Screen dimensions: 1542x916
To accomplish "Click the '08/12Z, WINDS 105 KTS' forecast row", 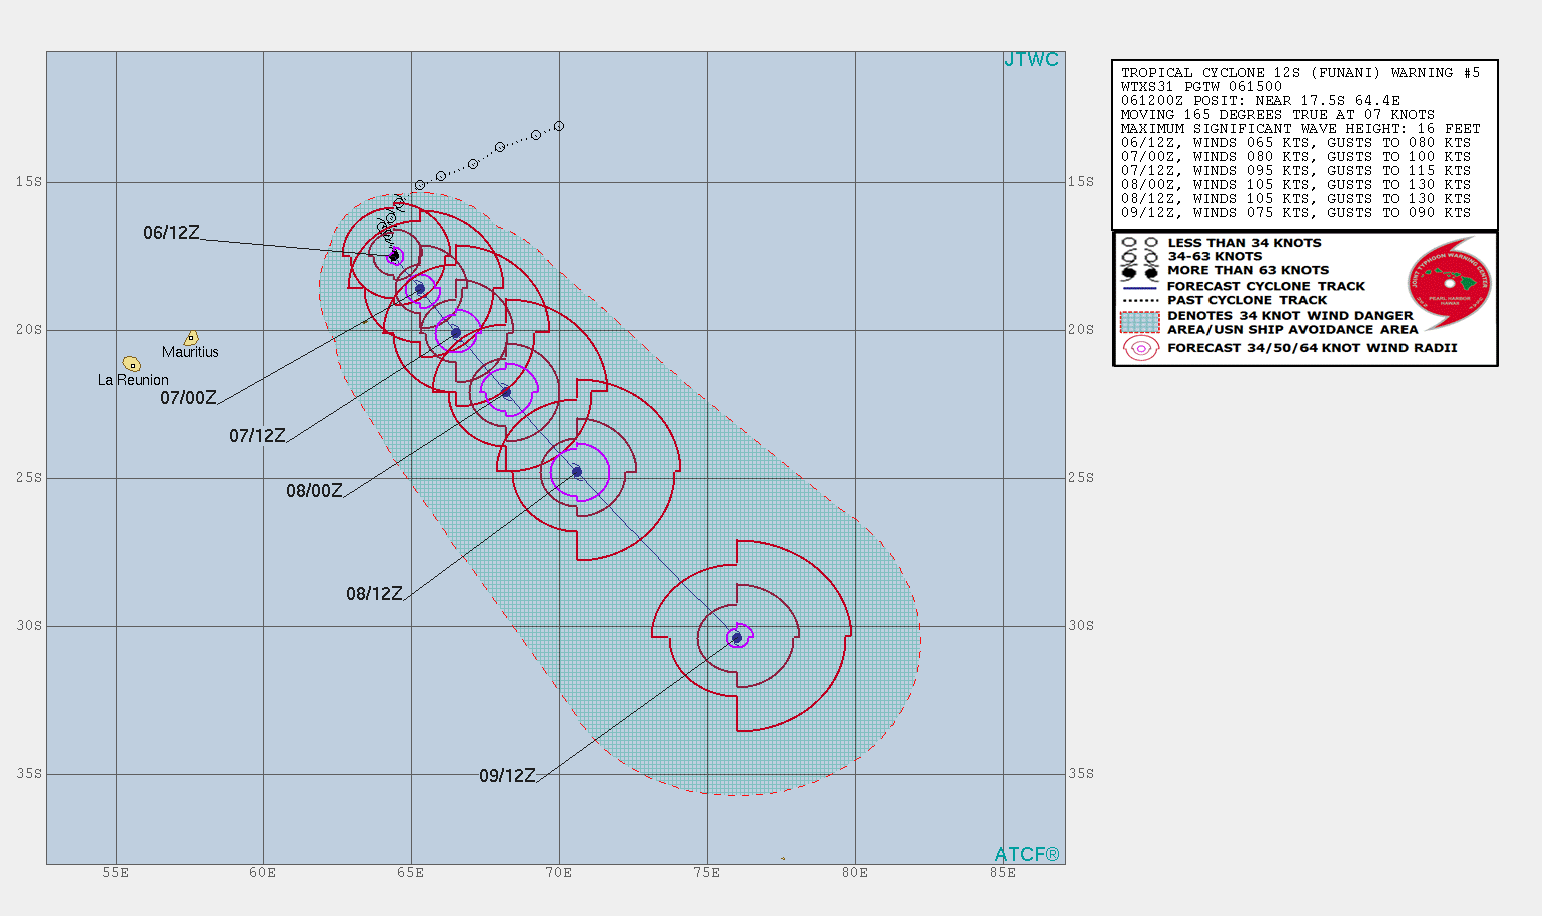I will [1296, 199].
